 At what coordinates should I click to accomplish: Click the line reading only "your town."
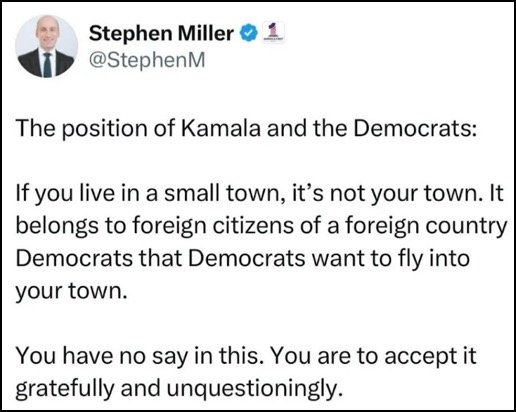click(71, 292)
